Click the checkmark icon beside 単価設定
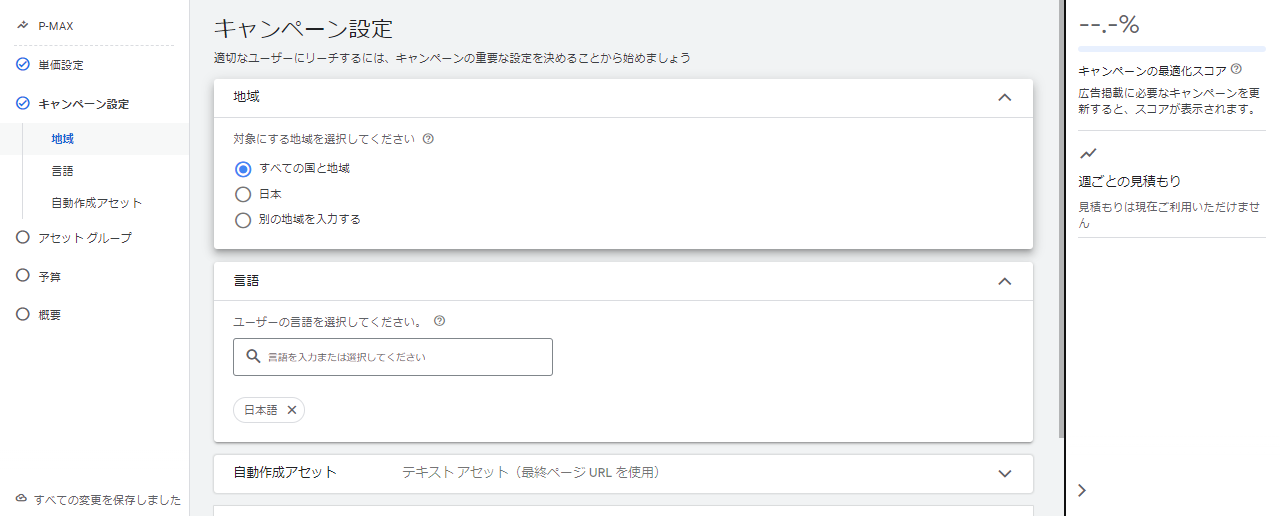The height and width of the screenshot is (516, 1280). (x=23, y=65)
